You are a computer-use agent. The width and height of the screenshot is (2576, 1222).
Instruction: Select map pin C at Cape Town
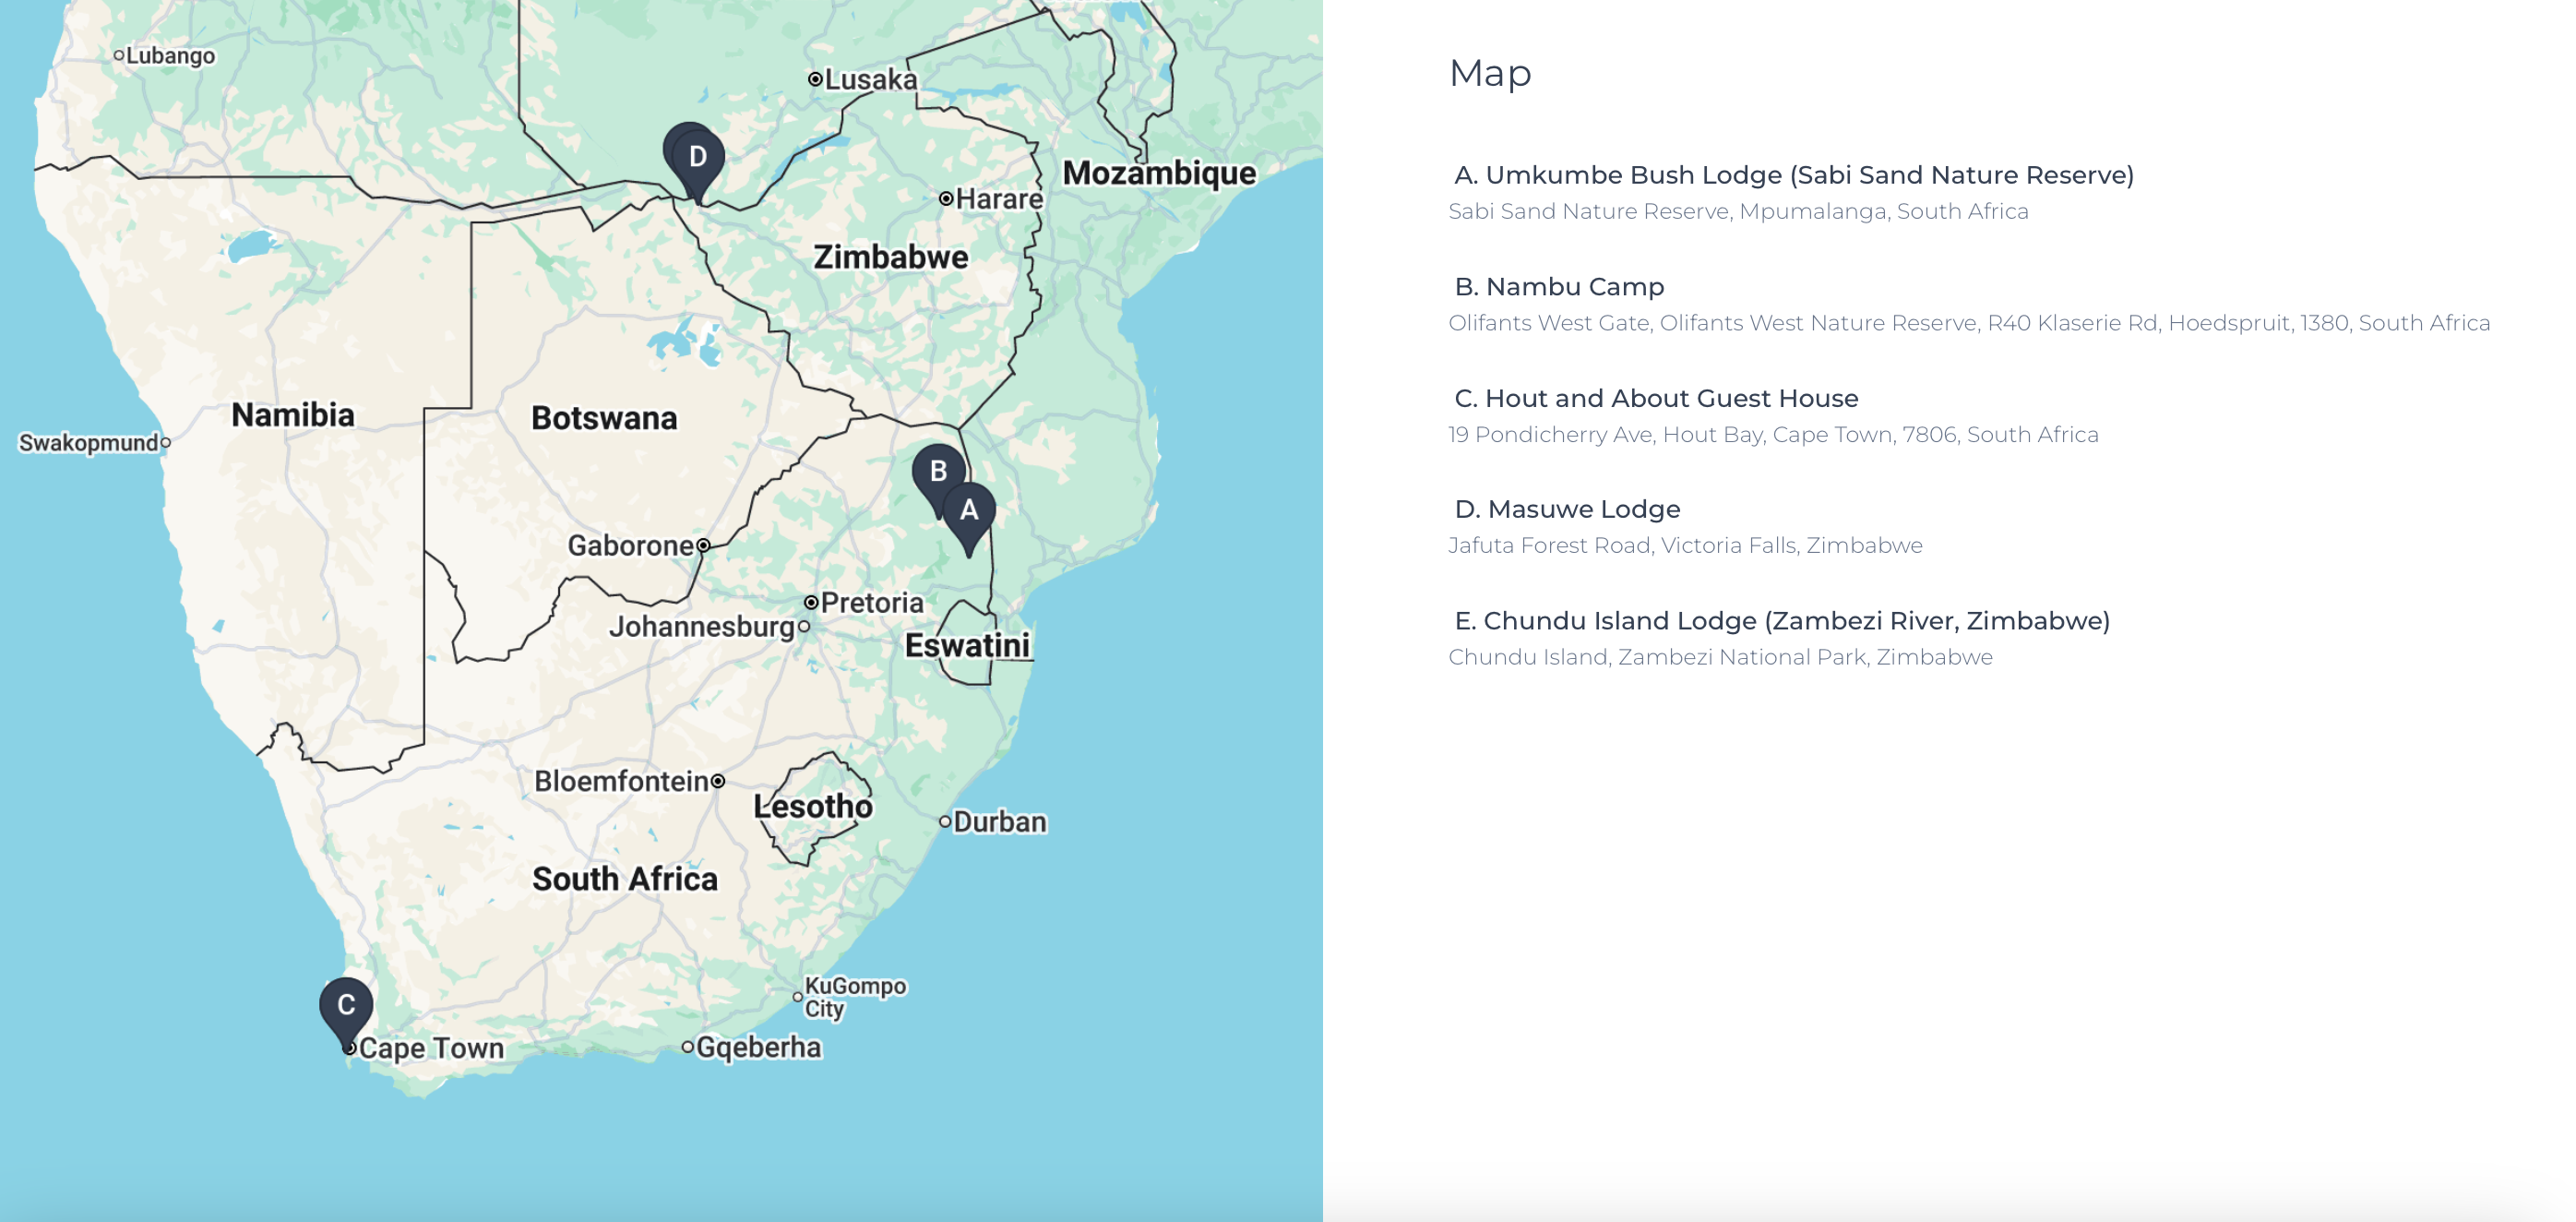click(x=346, y=1008)
